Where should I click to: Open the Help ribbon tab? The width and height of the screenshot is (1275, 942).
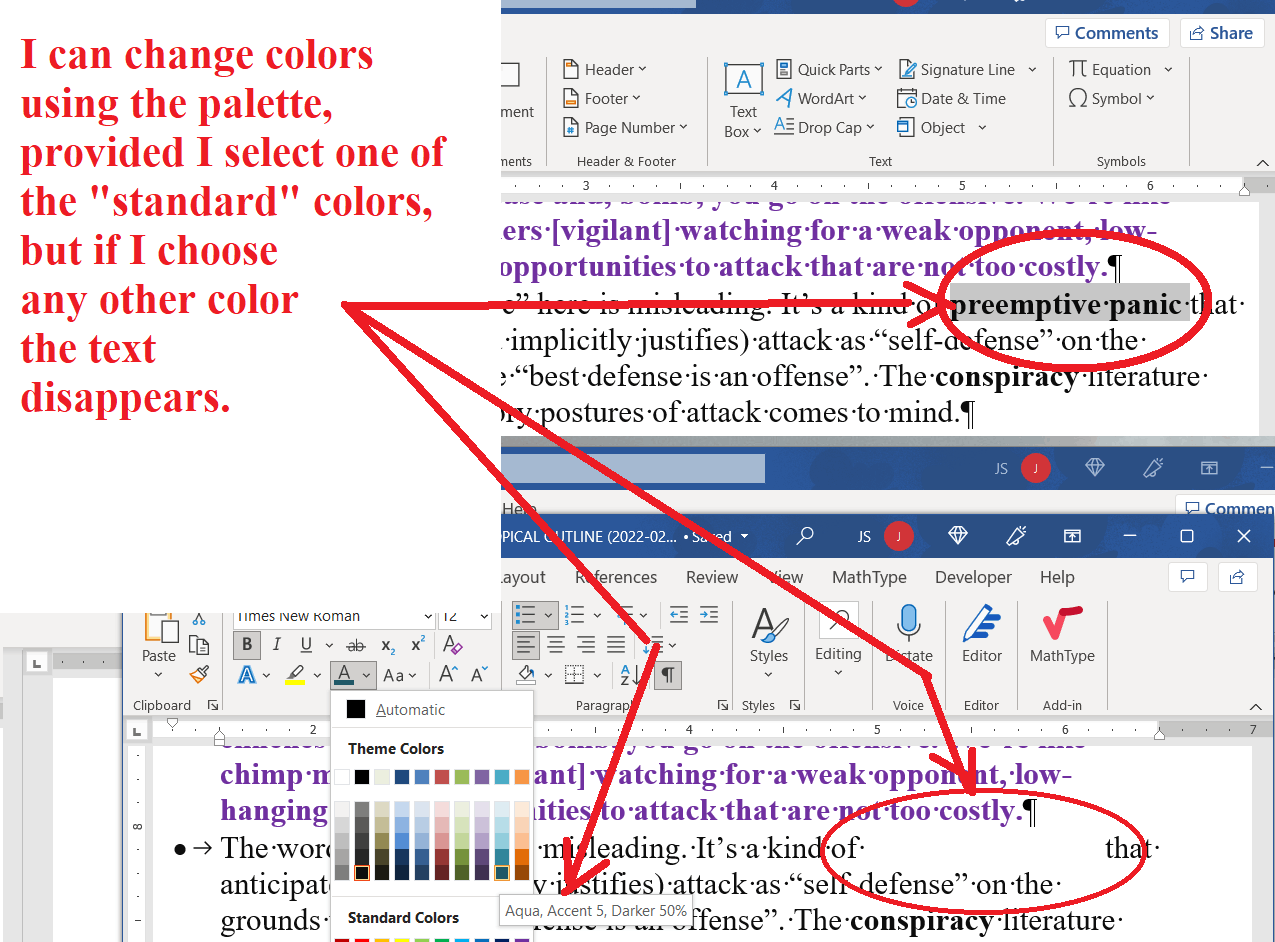click(x=1057, y=577)
